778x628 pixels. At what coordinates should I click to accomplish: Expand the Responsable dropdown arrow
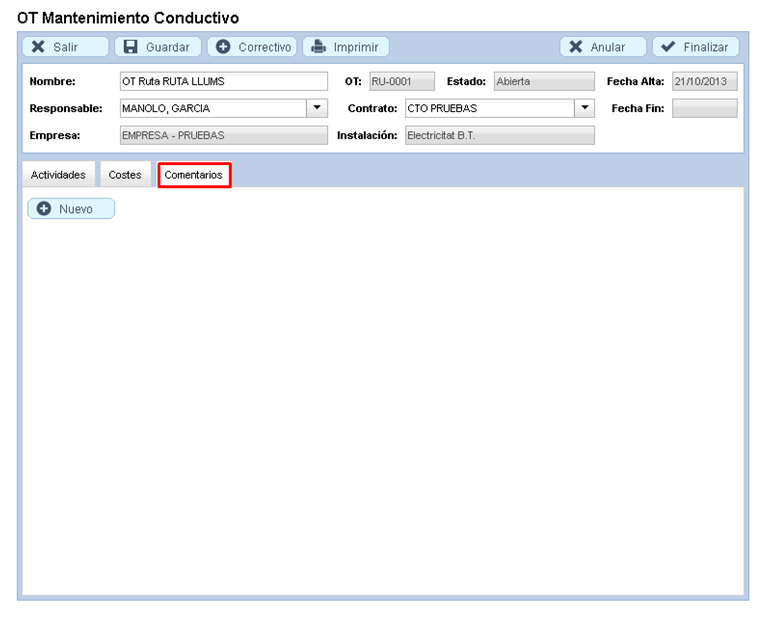click(317, 108)
